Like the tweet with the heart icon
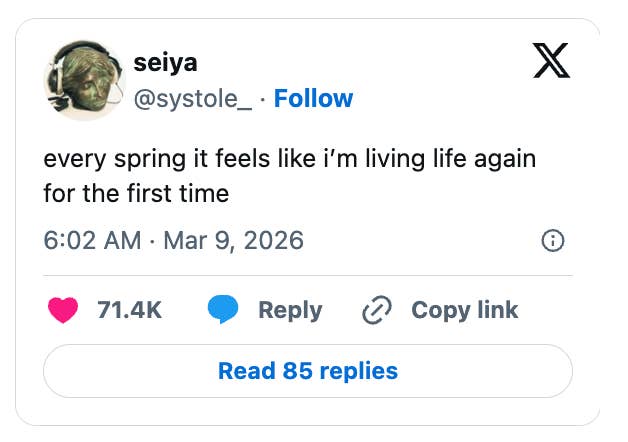The height and width of the screenshot is (442, 628). click(x=63, y=310)
